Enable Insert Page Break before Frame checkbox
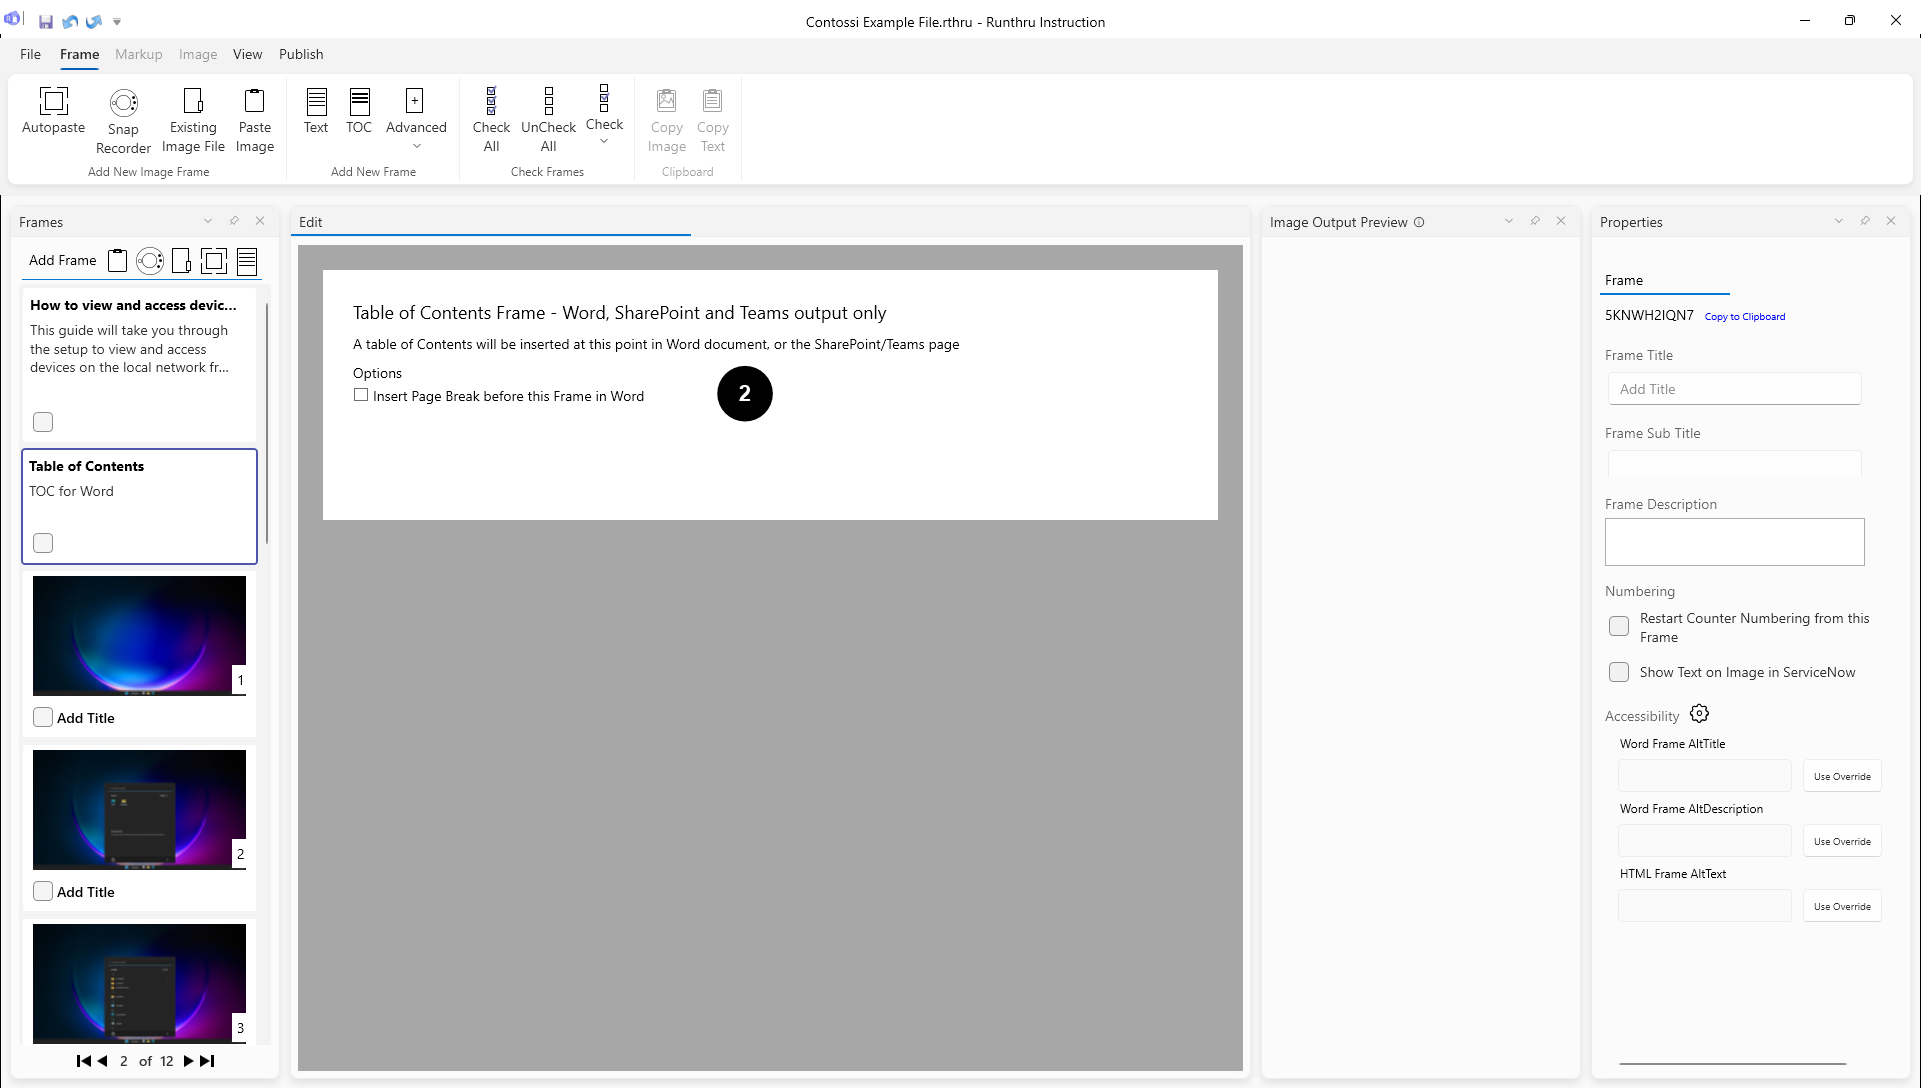Image resolution: width=1922 pixels, height=1089 pixels. (x=361, y=395)
